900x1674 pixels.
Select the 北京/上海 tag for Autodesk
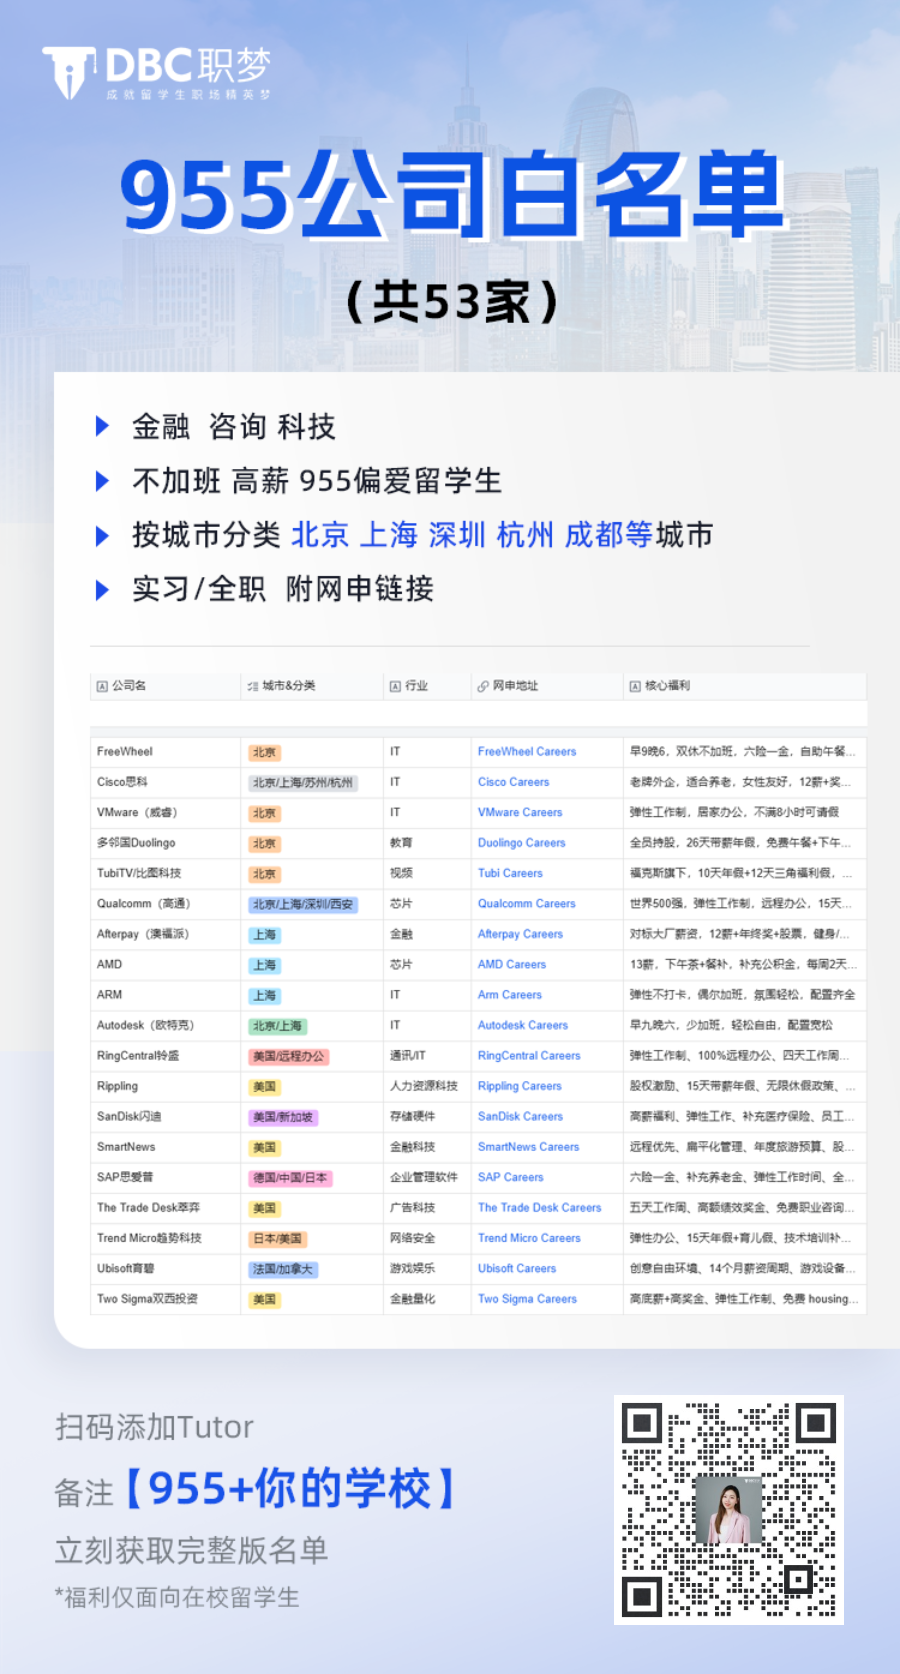click(x=277, y=1026)
